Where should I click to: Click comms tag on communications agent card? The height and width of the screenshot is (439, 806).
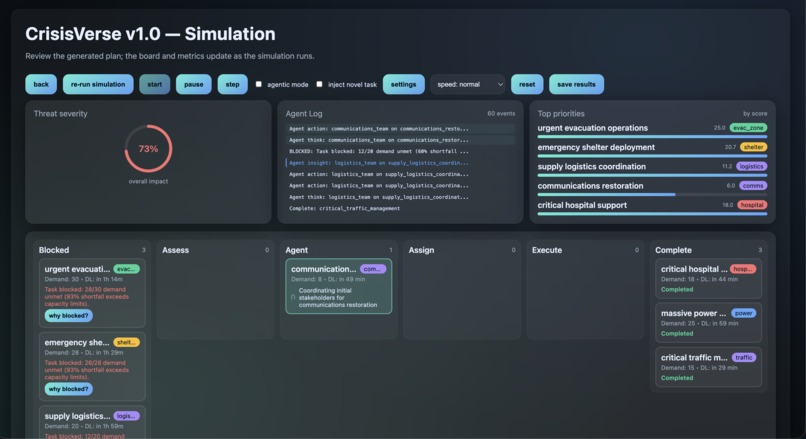[373, 269]
